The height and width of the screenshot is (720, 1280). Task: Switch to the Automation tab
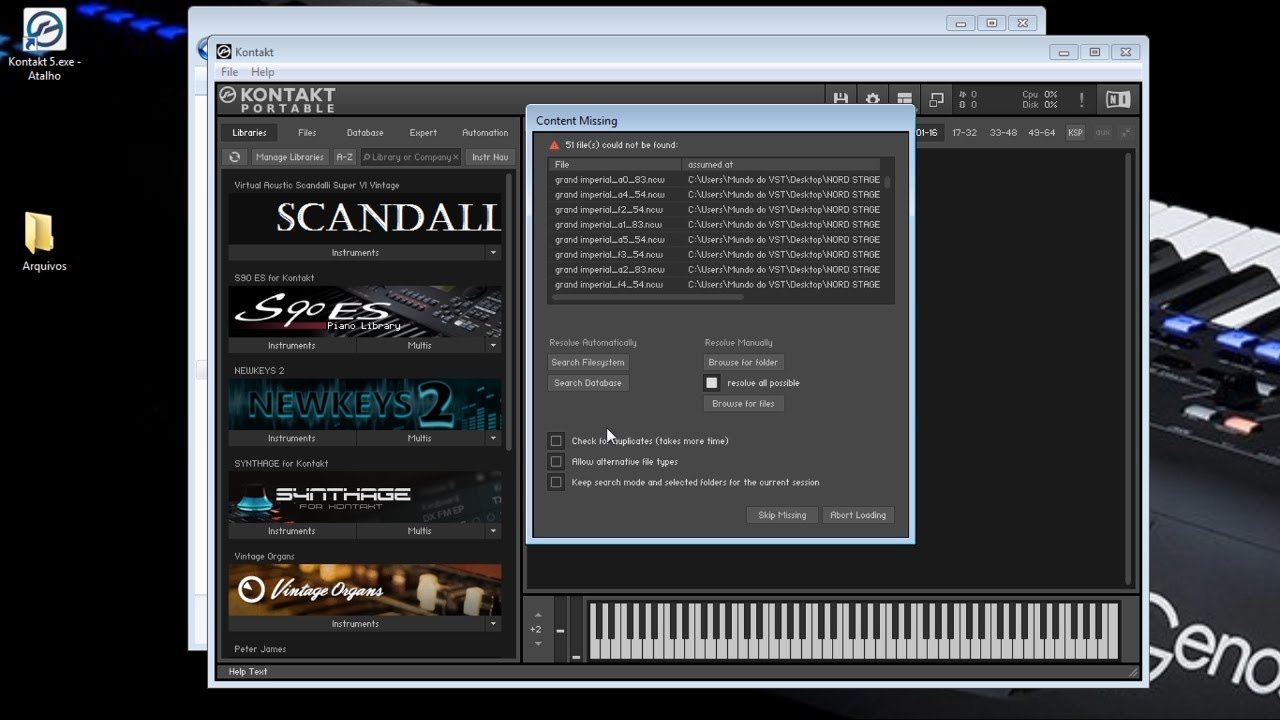485,133
